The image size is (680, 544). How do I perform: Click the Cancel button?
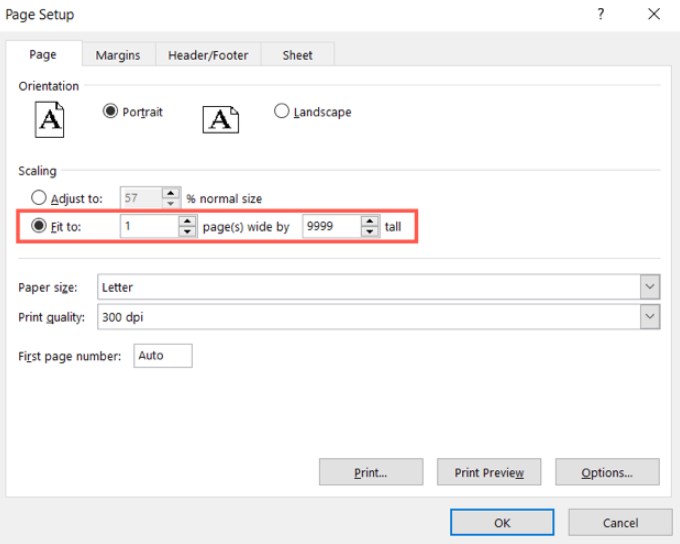(621, 522)
